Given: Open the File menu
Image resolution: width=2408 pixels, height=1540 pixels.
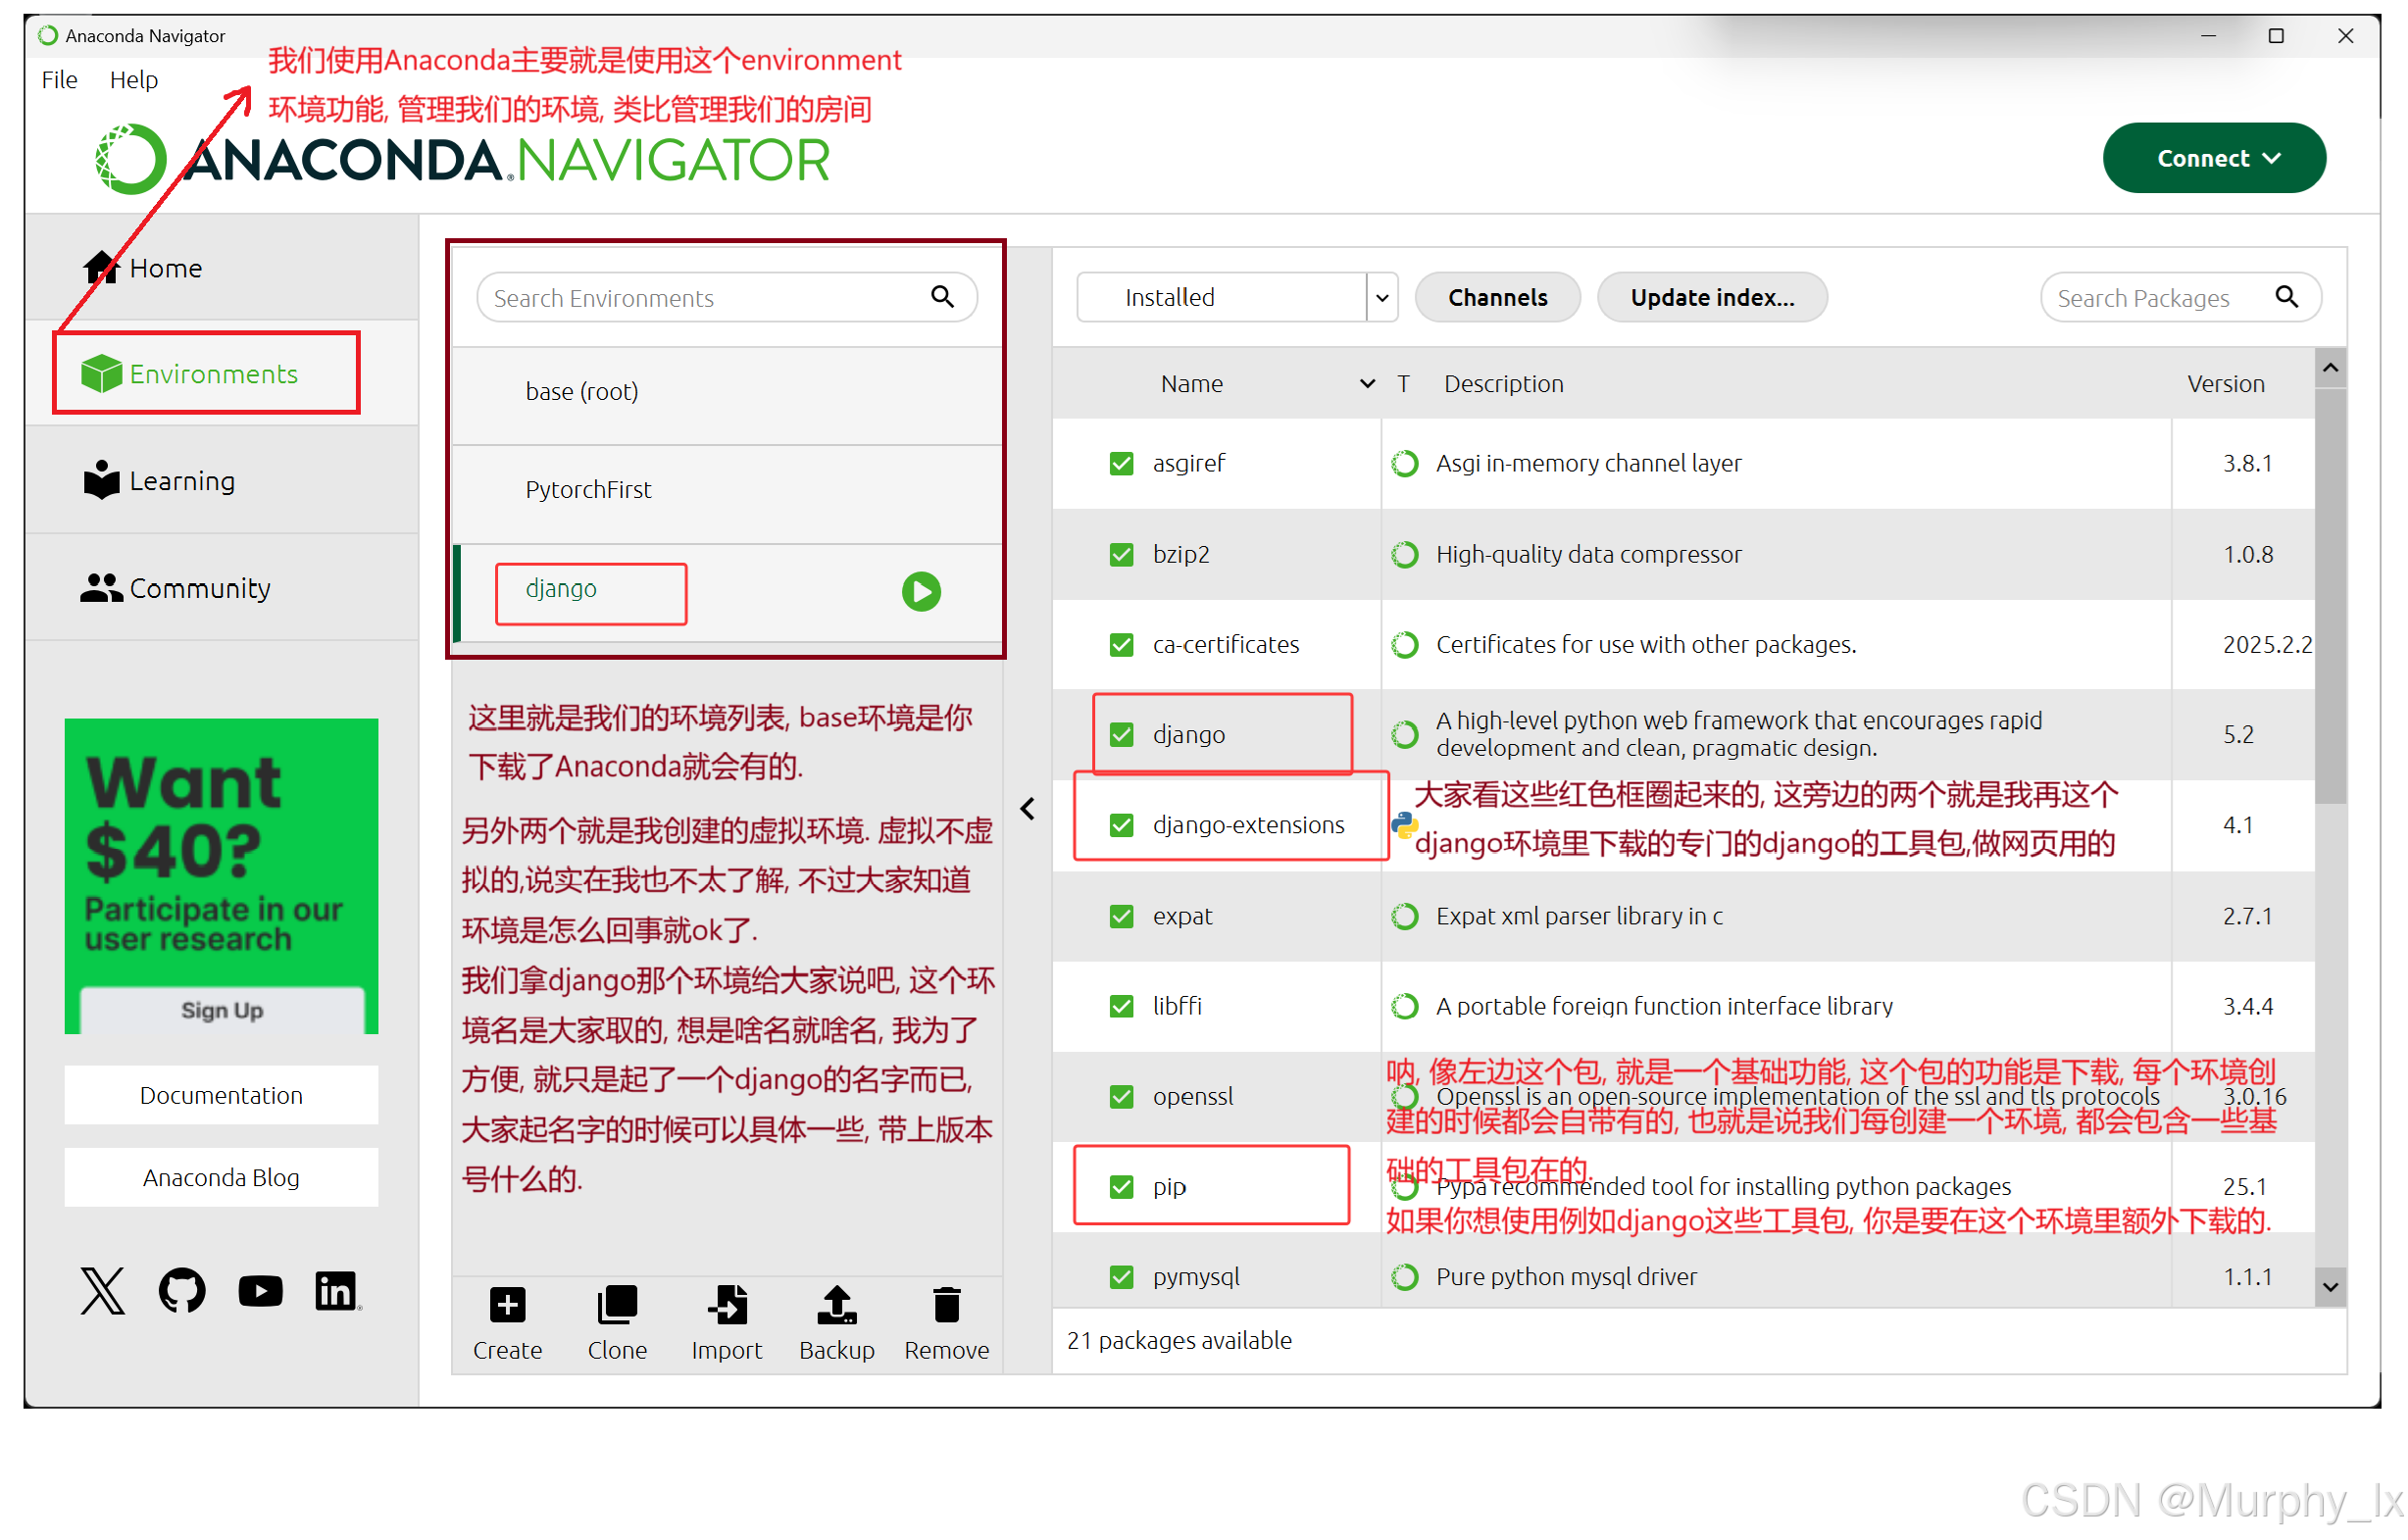Looking at the screenshot, I should pos(59,80).
